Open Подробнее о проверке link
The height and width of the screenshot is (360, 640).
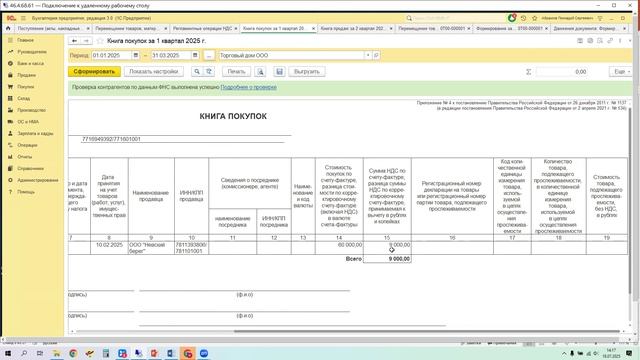pos(249,87)
